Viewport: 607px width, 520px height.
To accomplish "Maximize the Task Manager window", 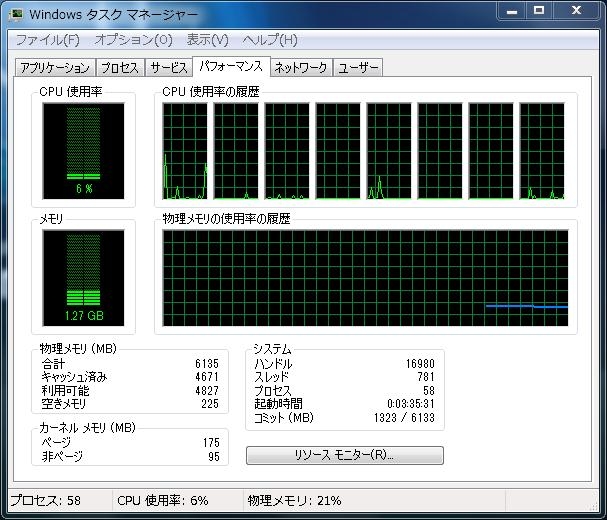I will tap(539, 11).
